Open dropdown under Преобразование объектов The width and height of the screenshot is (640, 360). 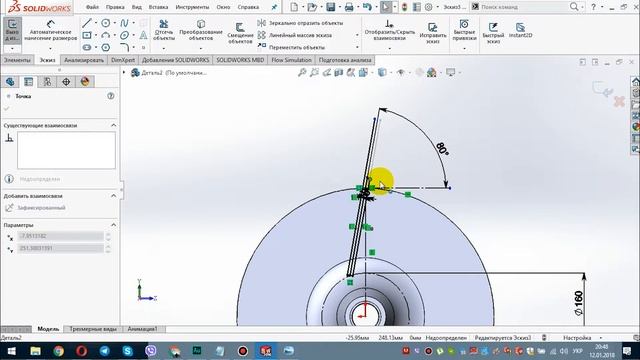201,49
